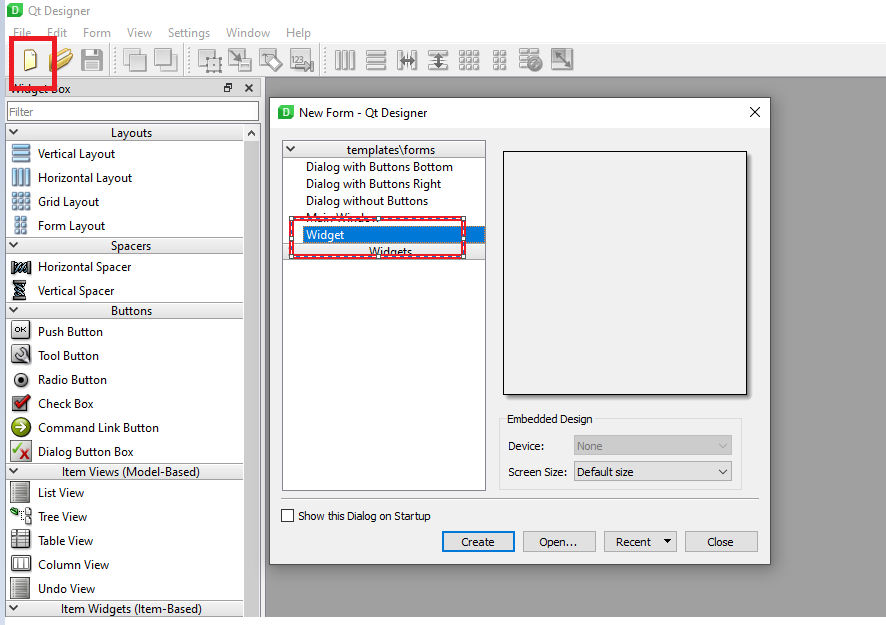Collapse the templates\forms tree section
886x625 pixels.
point(291,149)
